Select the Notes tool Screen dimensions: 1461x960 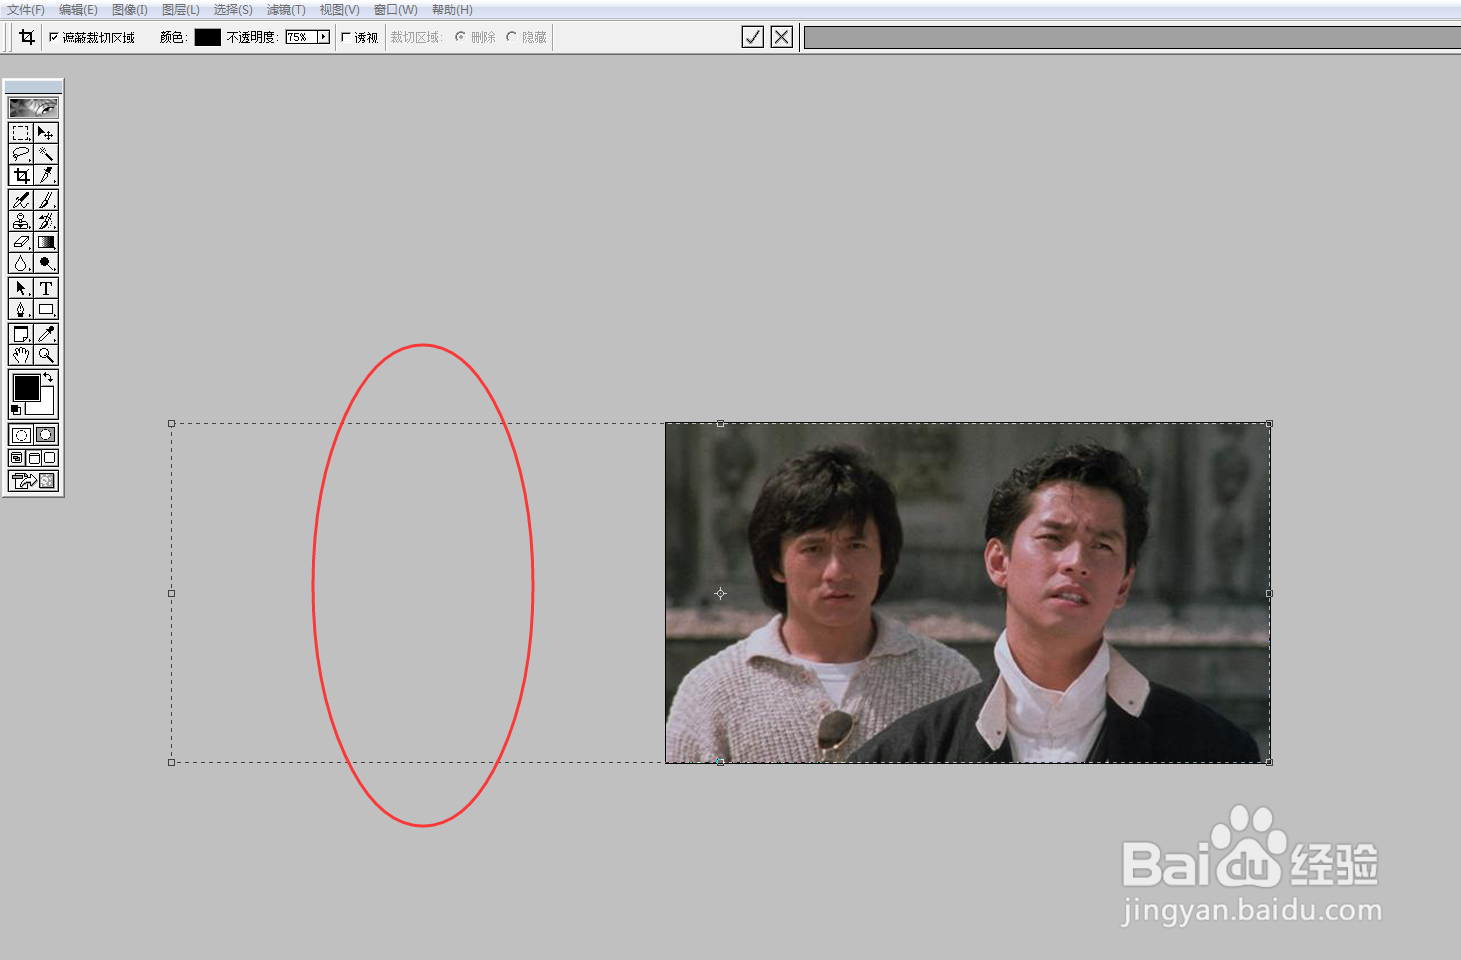[x=21, y=334]
